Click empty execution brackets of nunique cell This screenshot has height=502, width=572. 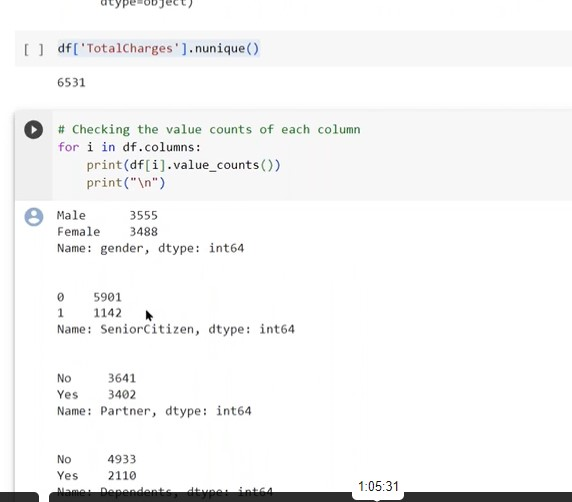(34, 49)
